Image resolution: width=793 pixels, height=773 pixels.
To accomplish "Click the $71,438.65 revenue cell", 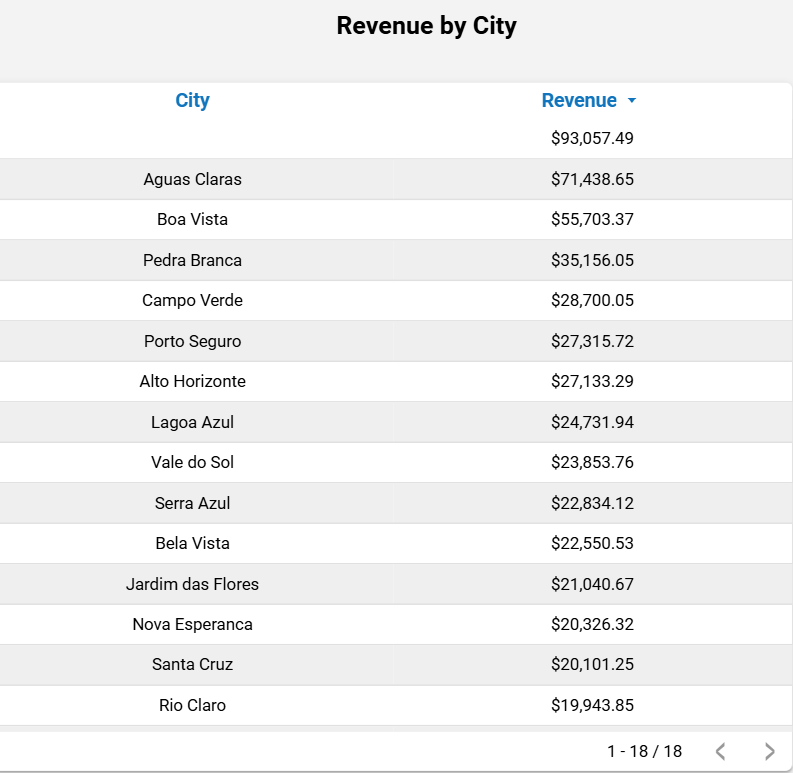I will (x=592, y=180).
